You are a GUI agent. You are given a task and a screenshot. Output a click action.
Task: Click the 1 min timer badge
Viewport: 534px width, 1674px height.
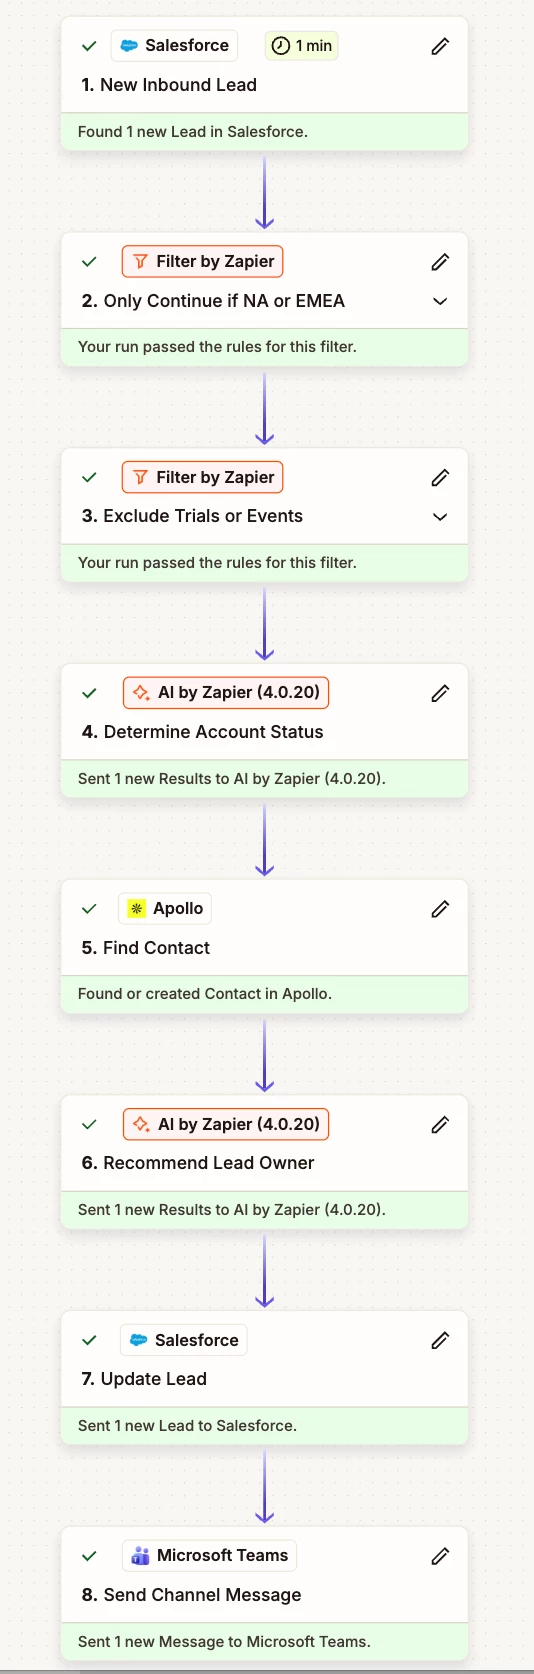302,46
